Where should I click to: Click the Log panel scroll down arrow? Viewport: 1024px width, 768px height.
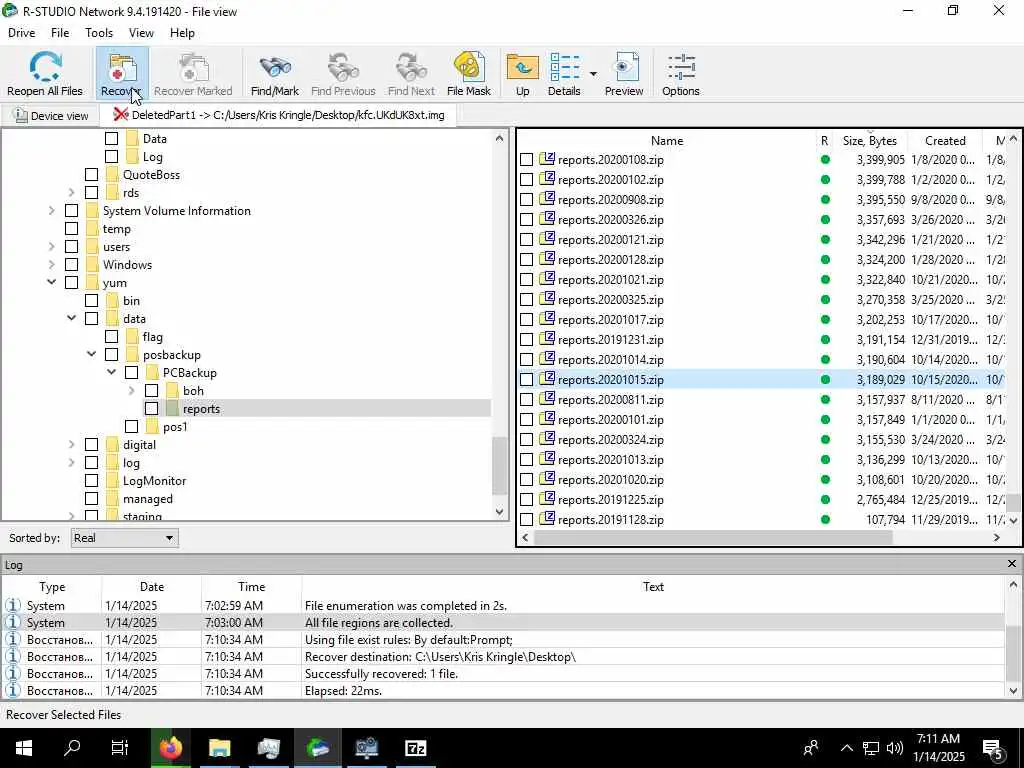tap(1013, 690)
